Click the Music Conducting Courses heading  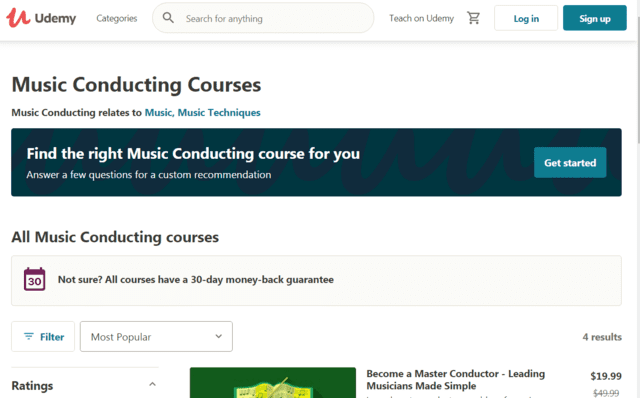[136, 85]
